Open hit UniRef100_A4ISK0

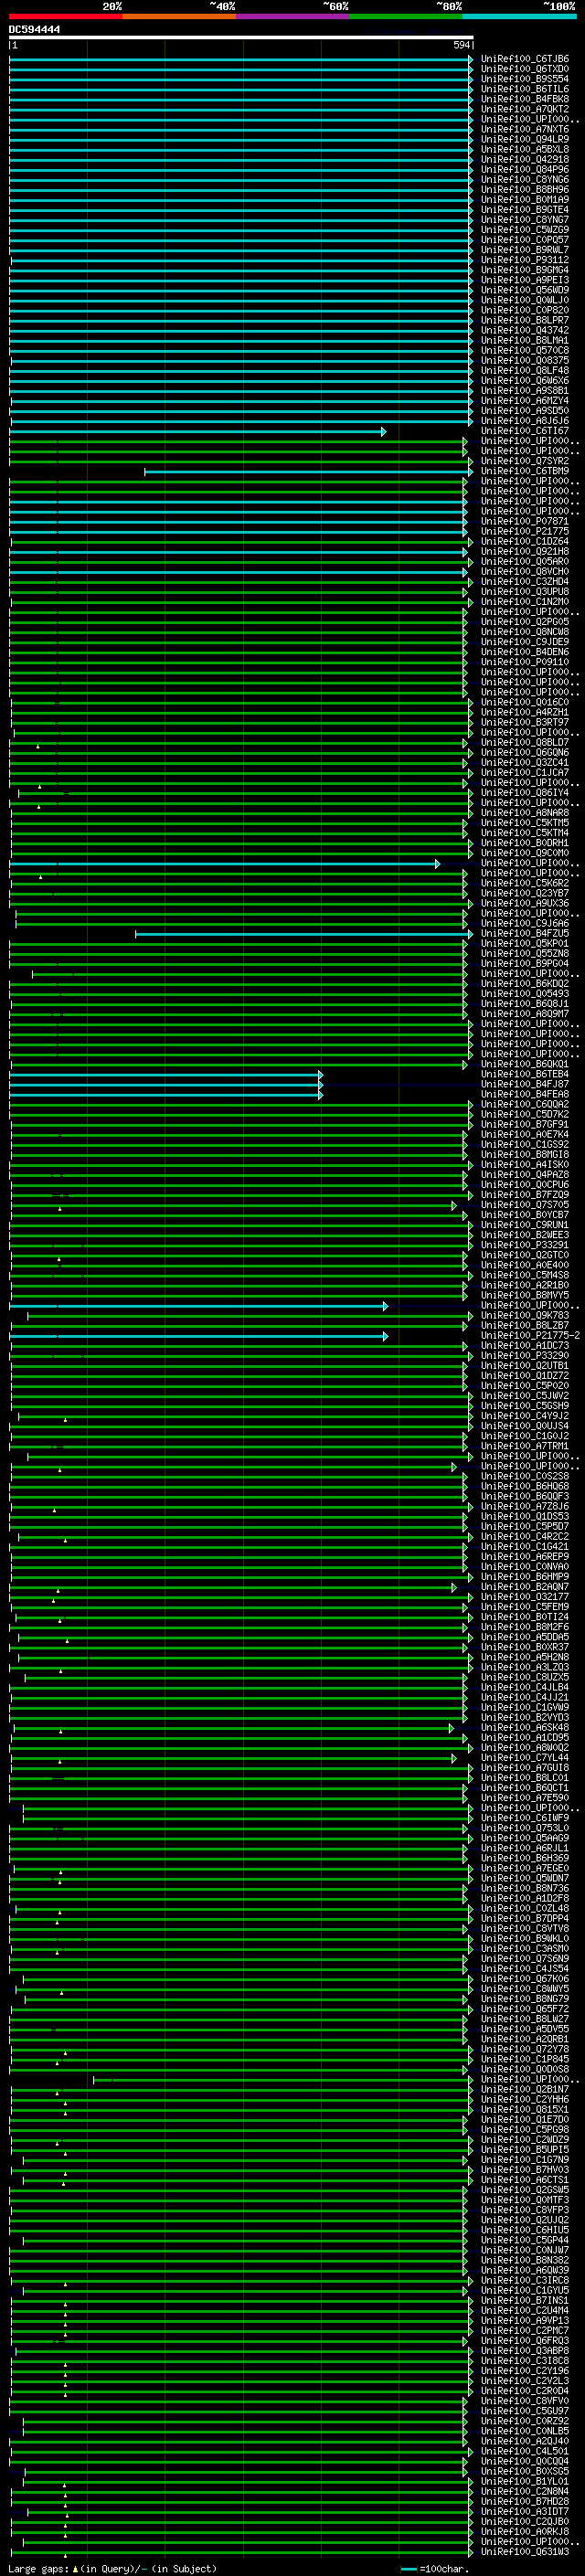[525, 1165]
